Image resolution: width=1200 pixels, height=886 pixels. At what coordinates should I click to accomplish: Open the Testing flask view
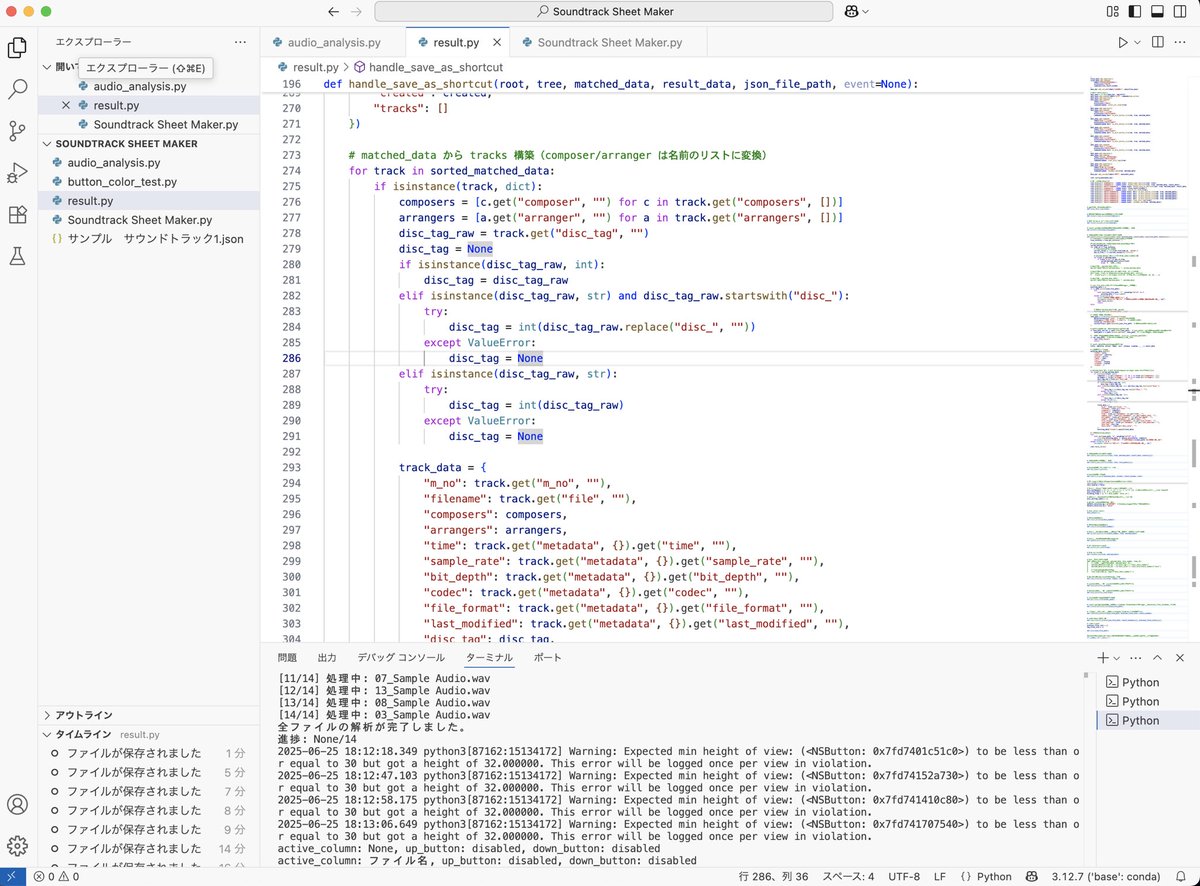click(x=17, y=257)
